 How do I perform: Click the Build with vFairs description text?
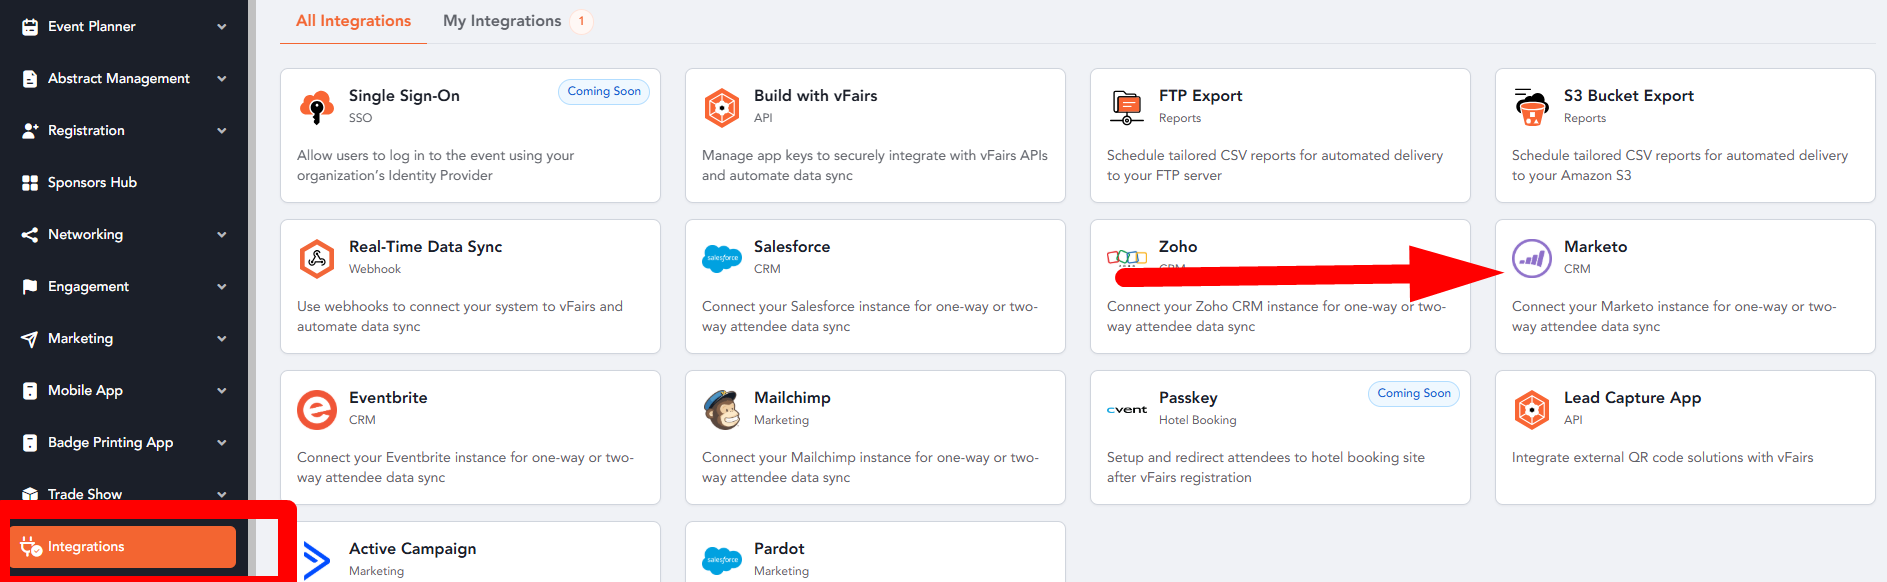click(x=875, y=166)
